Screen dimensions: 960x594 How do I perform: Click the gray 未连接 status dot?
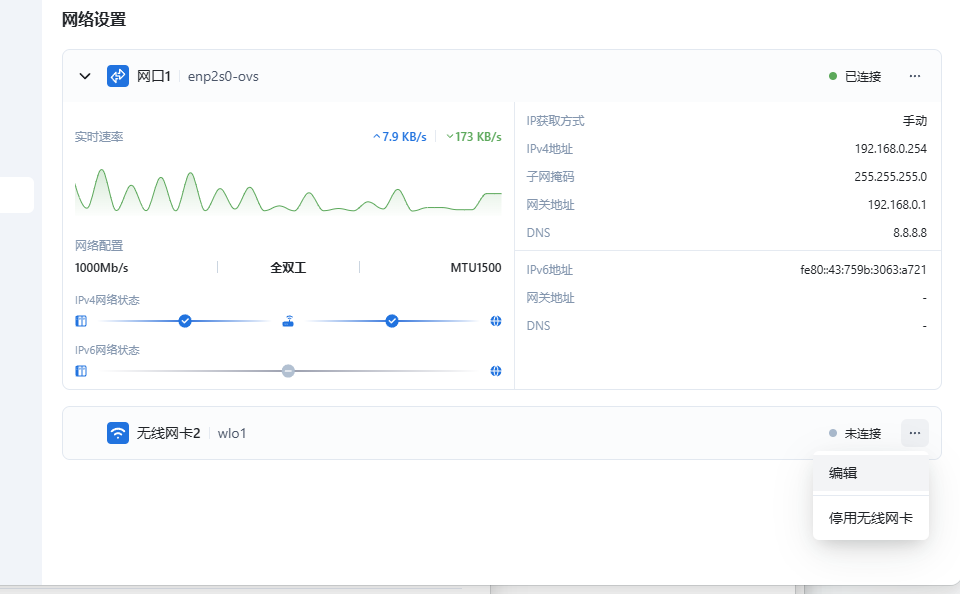833,433
